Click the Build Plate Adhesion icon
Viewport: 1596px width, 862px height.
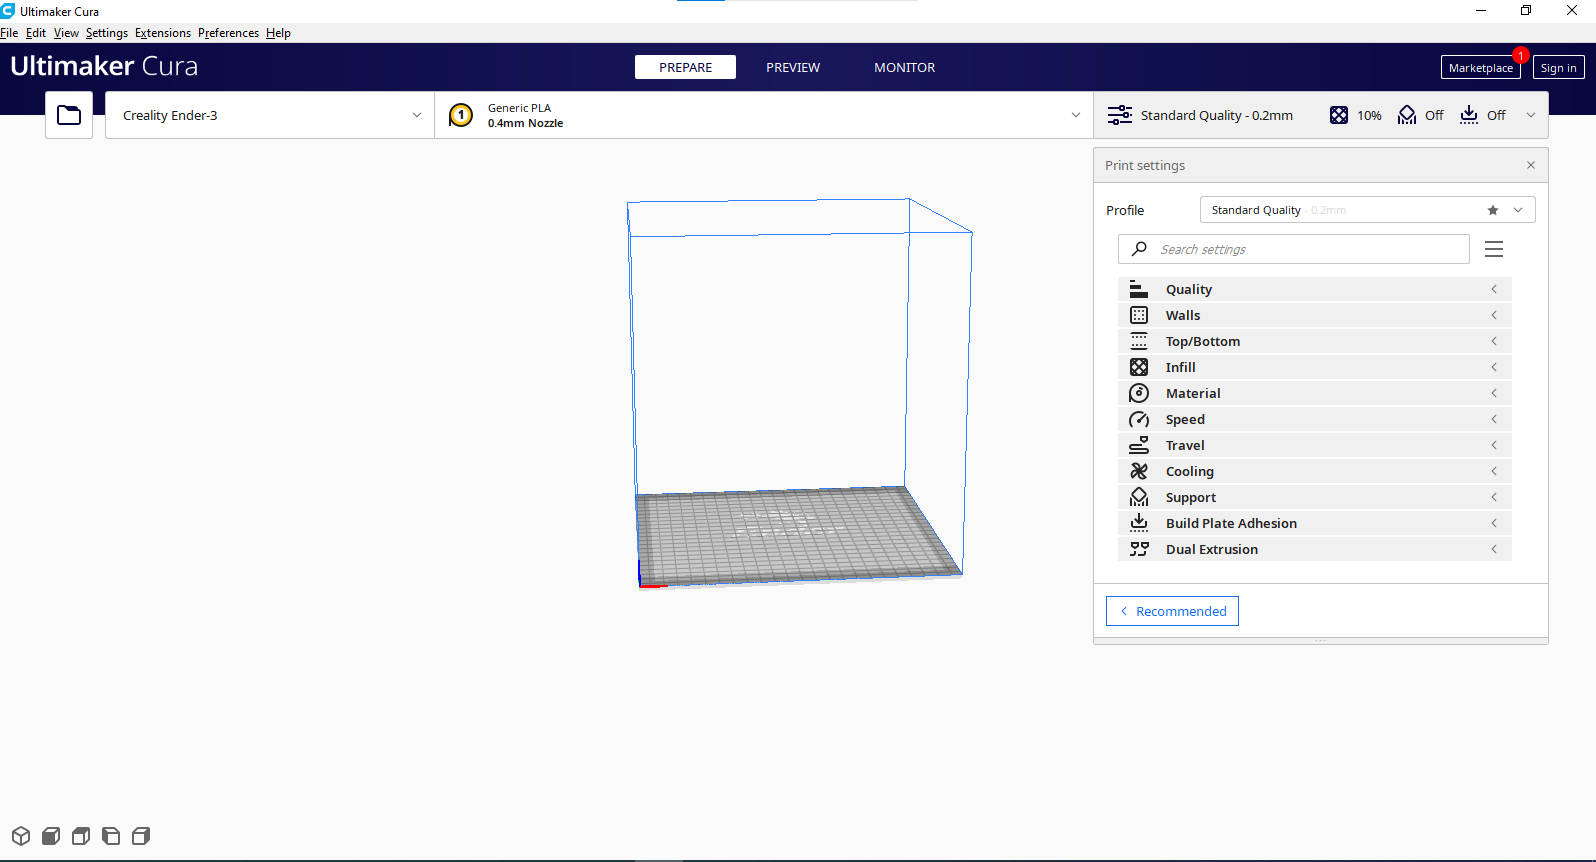click(1139, 523)
